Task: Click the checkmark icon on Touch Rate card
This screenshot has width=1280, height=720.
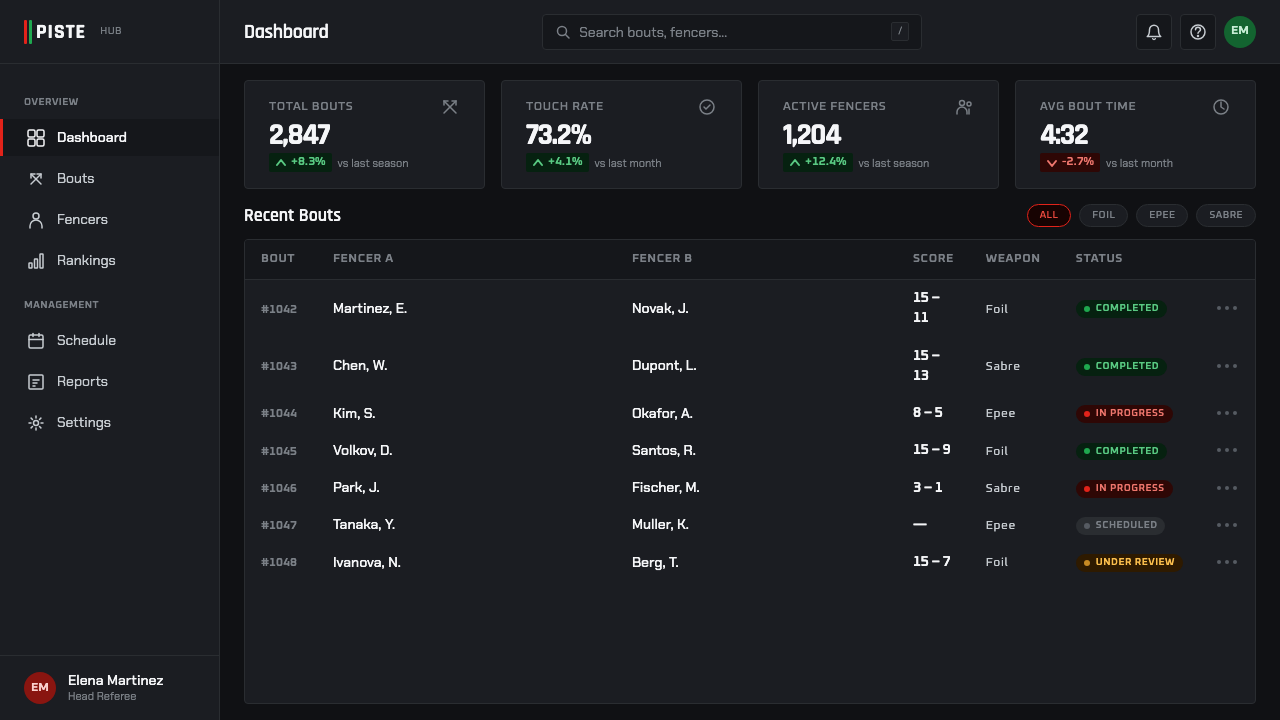Action: tap(707, 107)
